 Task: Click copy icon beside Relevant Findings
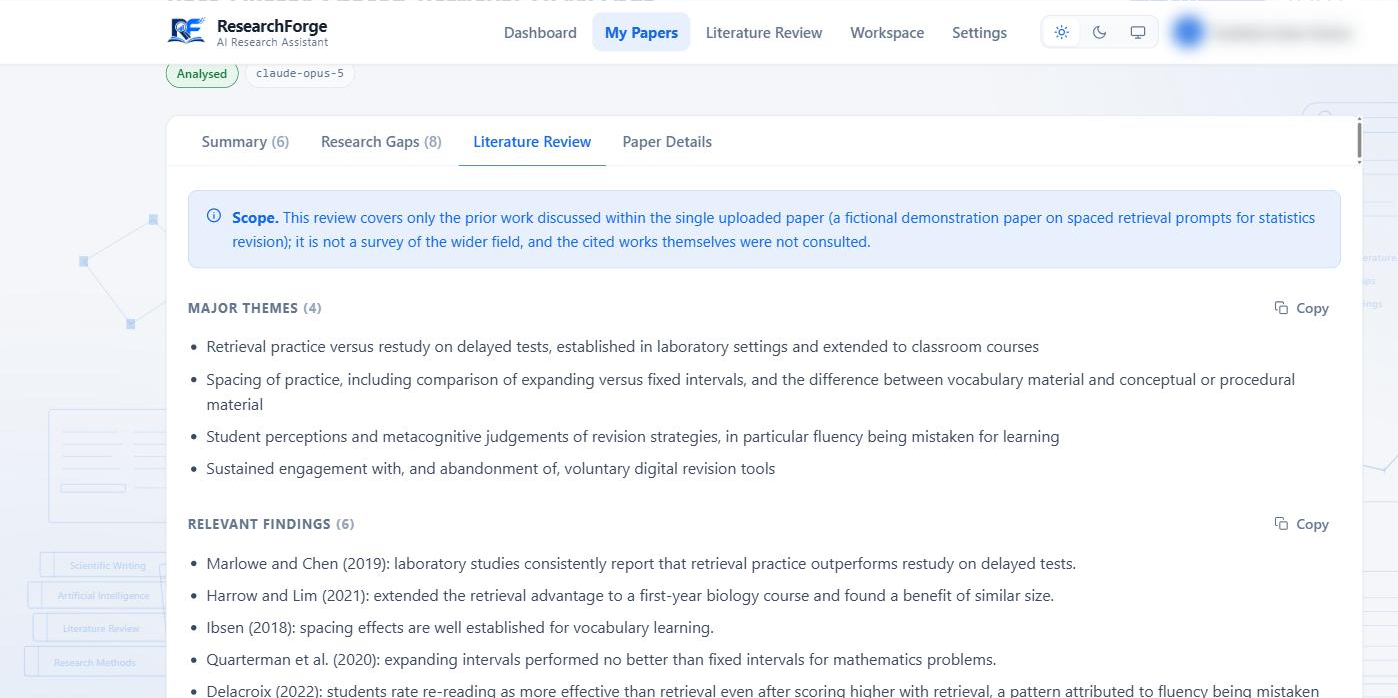pos(1281,524)
